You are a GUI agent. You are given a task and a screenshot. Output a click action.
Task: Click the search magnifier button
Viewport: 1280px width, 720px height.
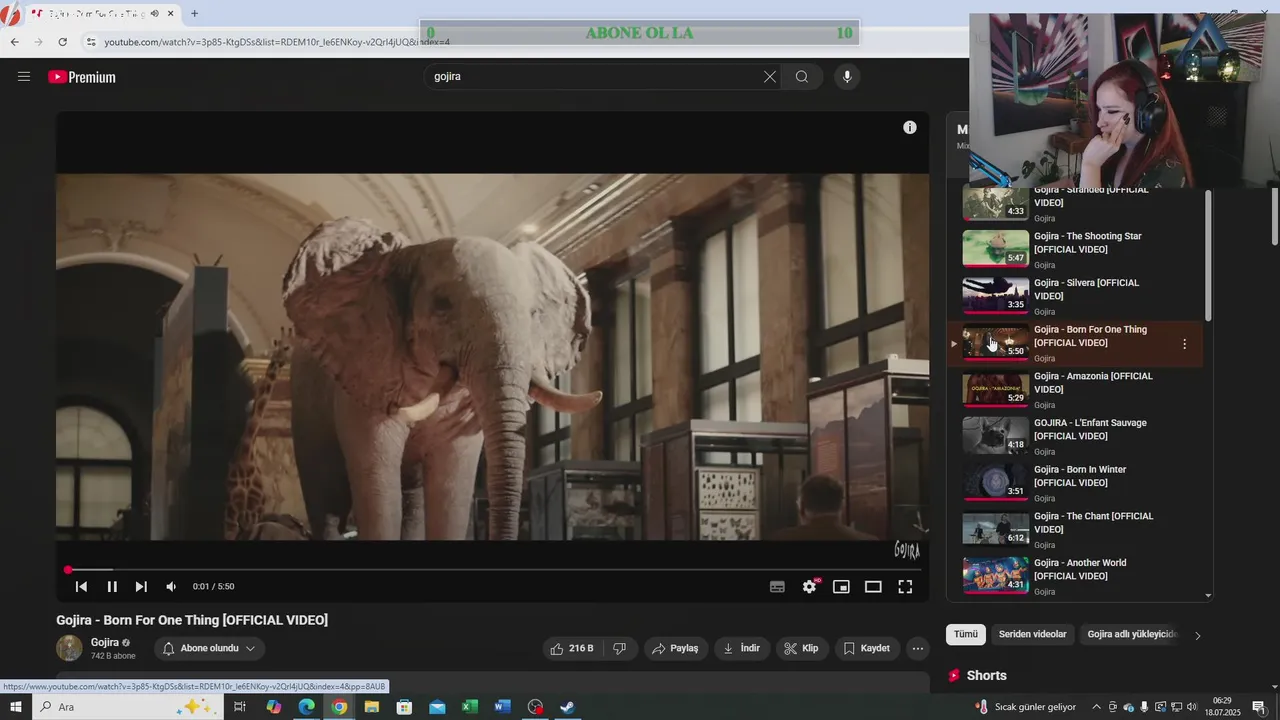pyautogui.click(x=802, y=77)
